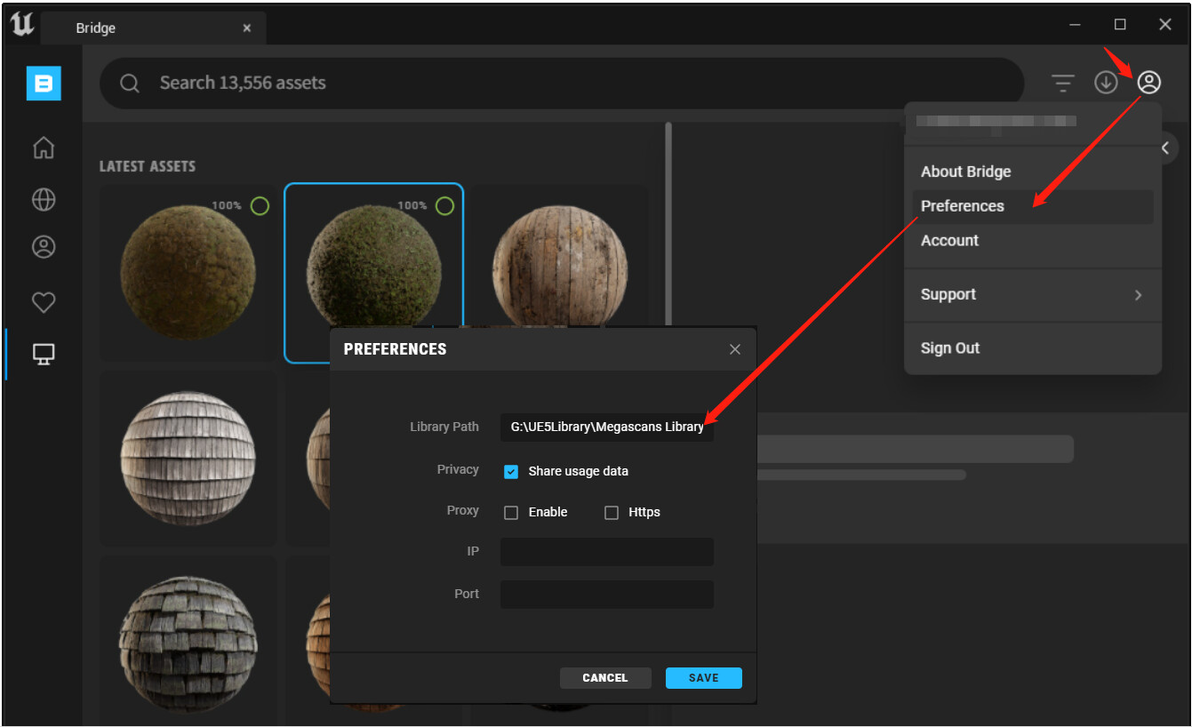Image resolution: width=1192 pixels, height=727 pixels.
Task: Open the Support menu entry
Action: coord(1032,294)
